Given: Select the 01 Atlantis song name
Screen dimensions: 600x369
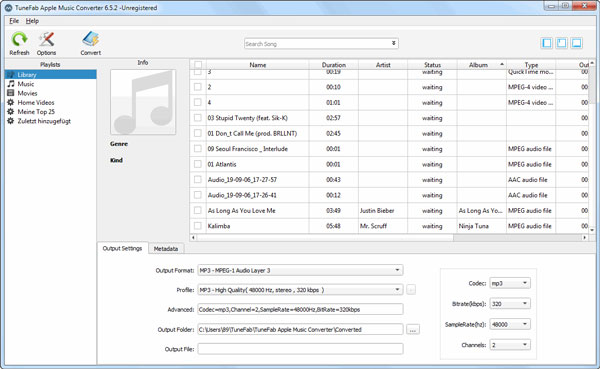Looking at the screenshot, I should (222, 164).
